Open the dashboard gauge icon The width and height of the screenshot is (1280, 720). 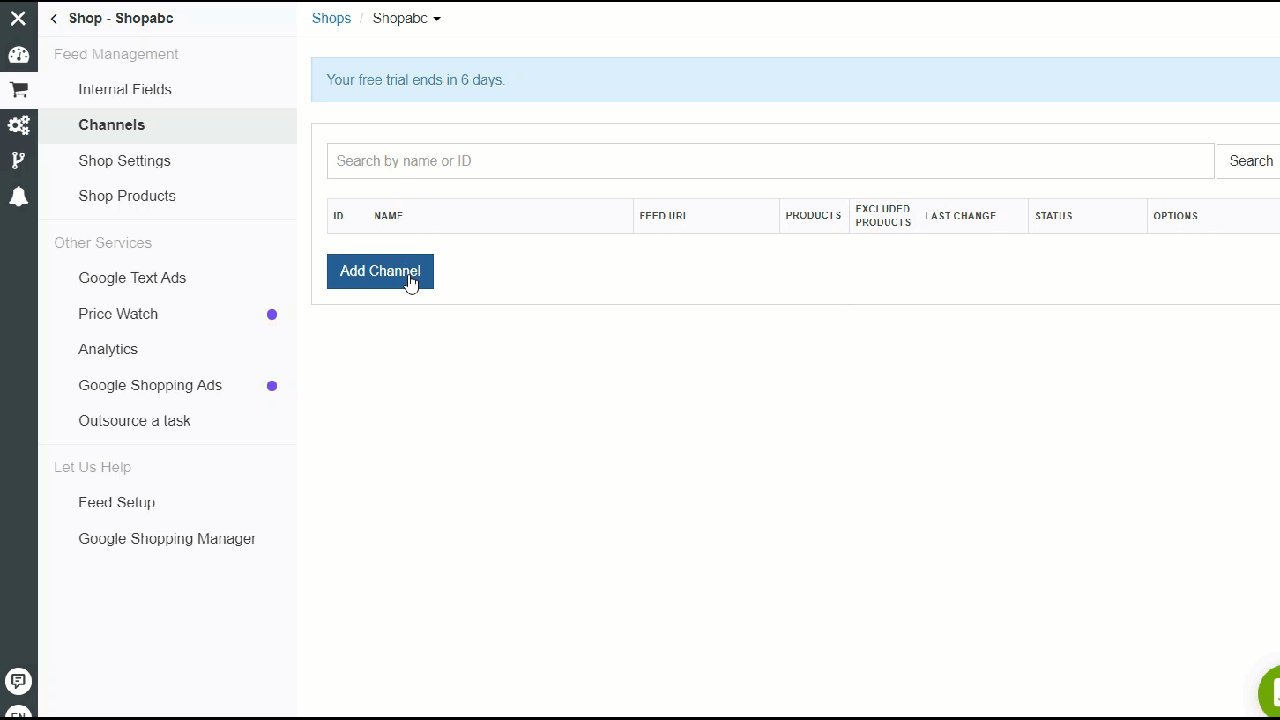click(x=18, y=54)
